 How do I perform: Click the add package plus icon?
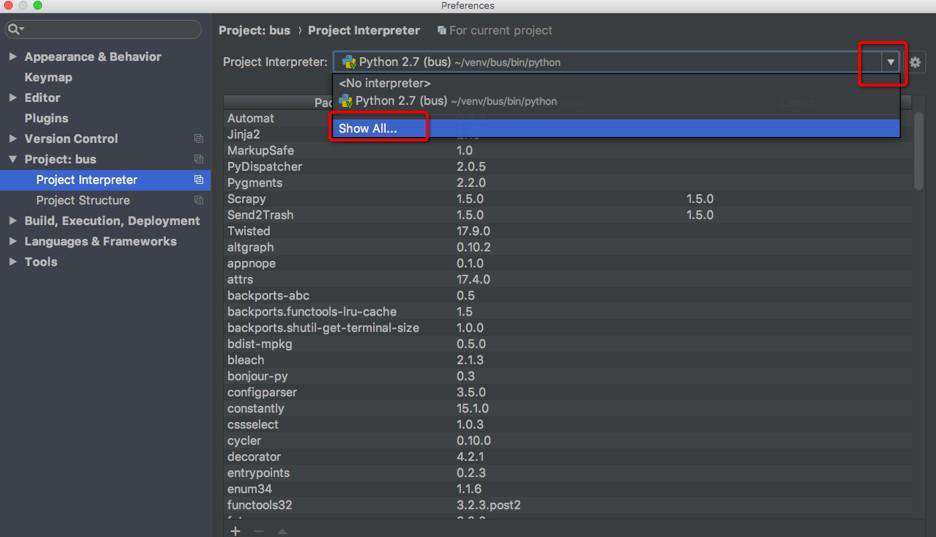(x=235, y=530)
